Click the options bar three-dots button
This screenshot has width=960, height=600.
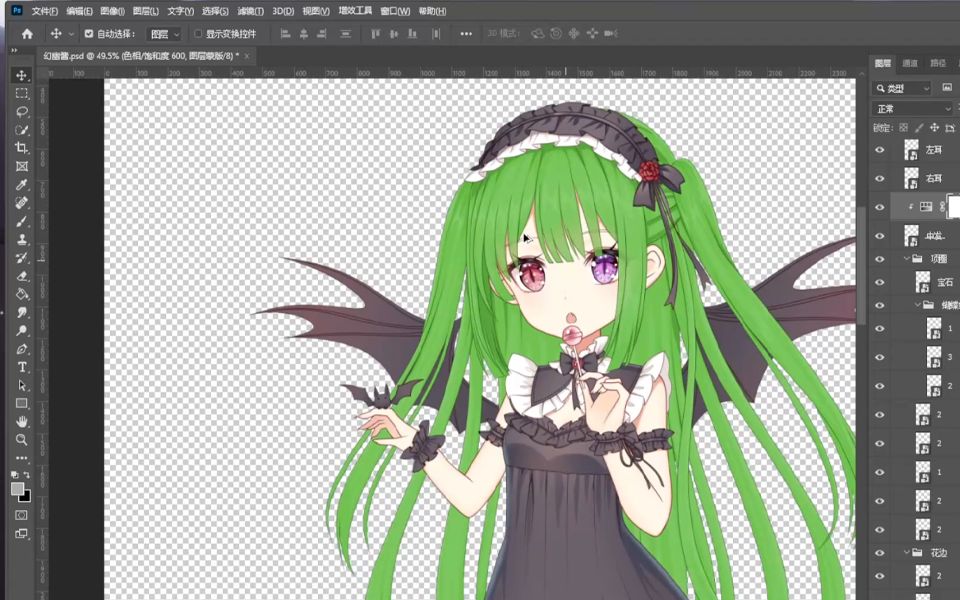pyautogui.click(x=466, y=34)
